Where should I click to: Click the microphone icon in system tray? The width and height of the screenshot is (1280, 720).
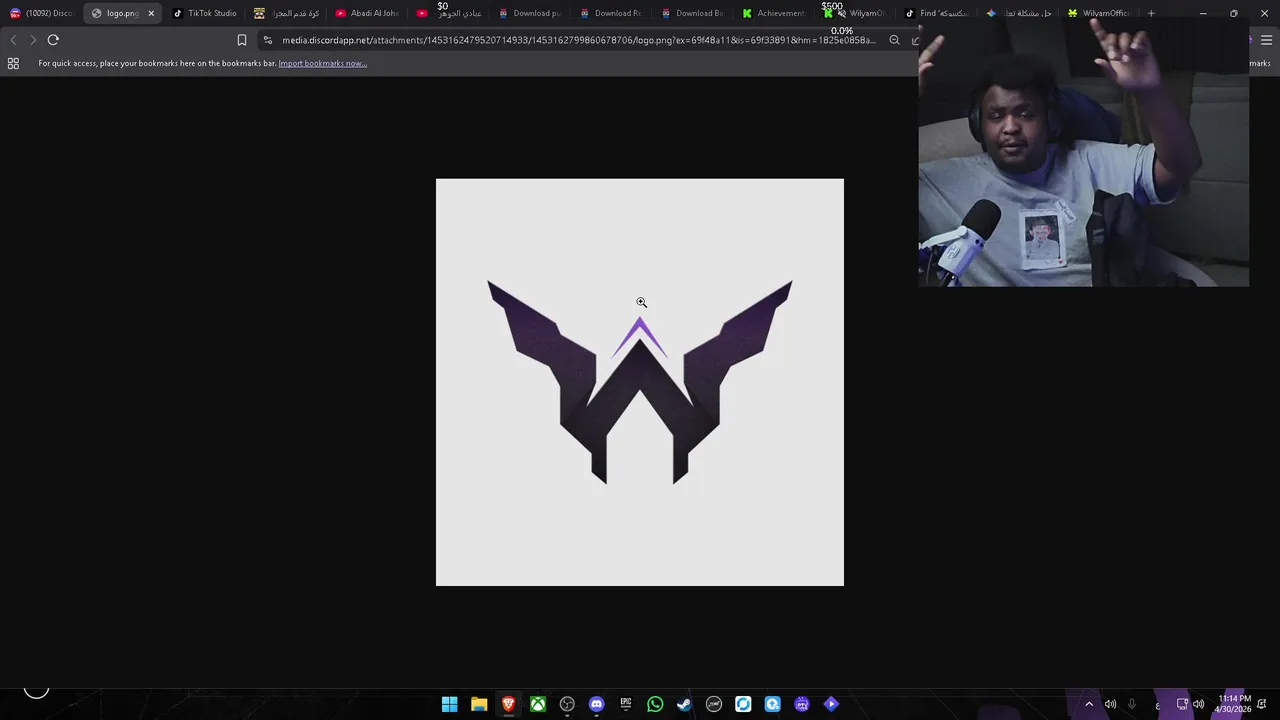tap(1132, 704)
